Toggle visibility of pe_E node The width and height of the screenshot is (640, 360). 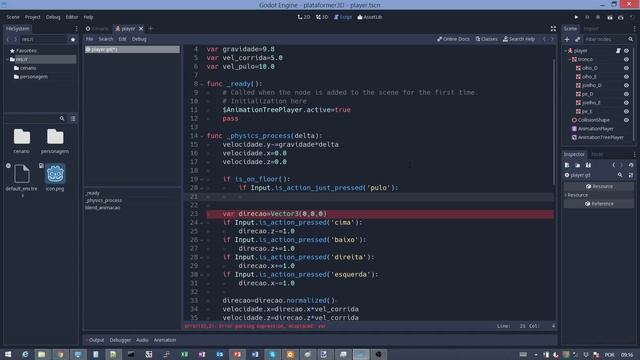(x=627, y=111)
